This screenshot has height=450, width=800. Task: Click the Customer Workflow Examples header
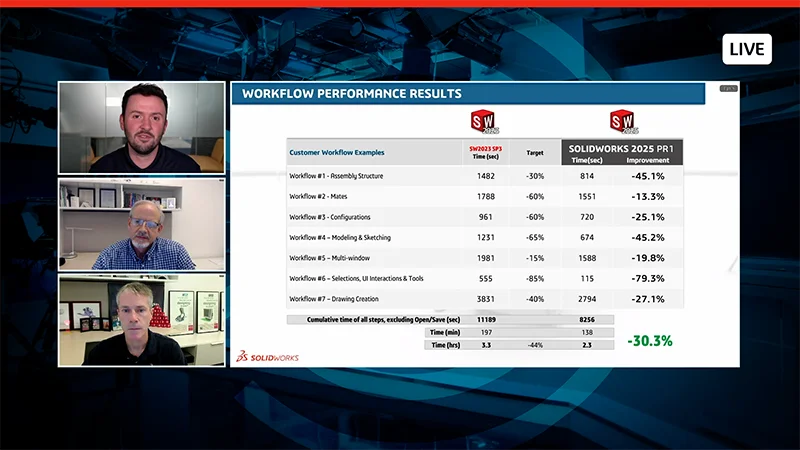coord(336,153)
